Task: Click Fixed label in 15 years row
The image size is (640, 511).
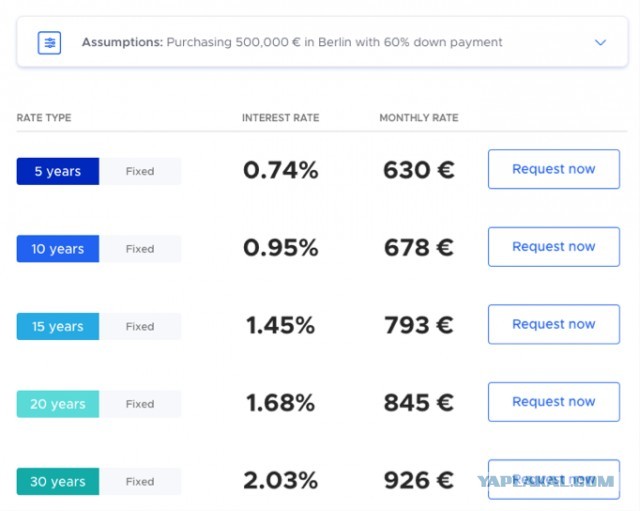Action: click(140, 326)
